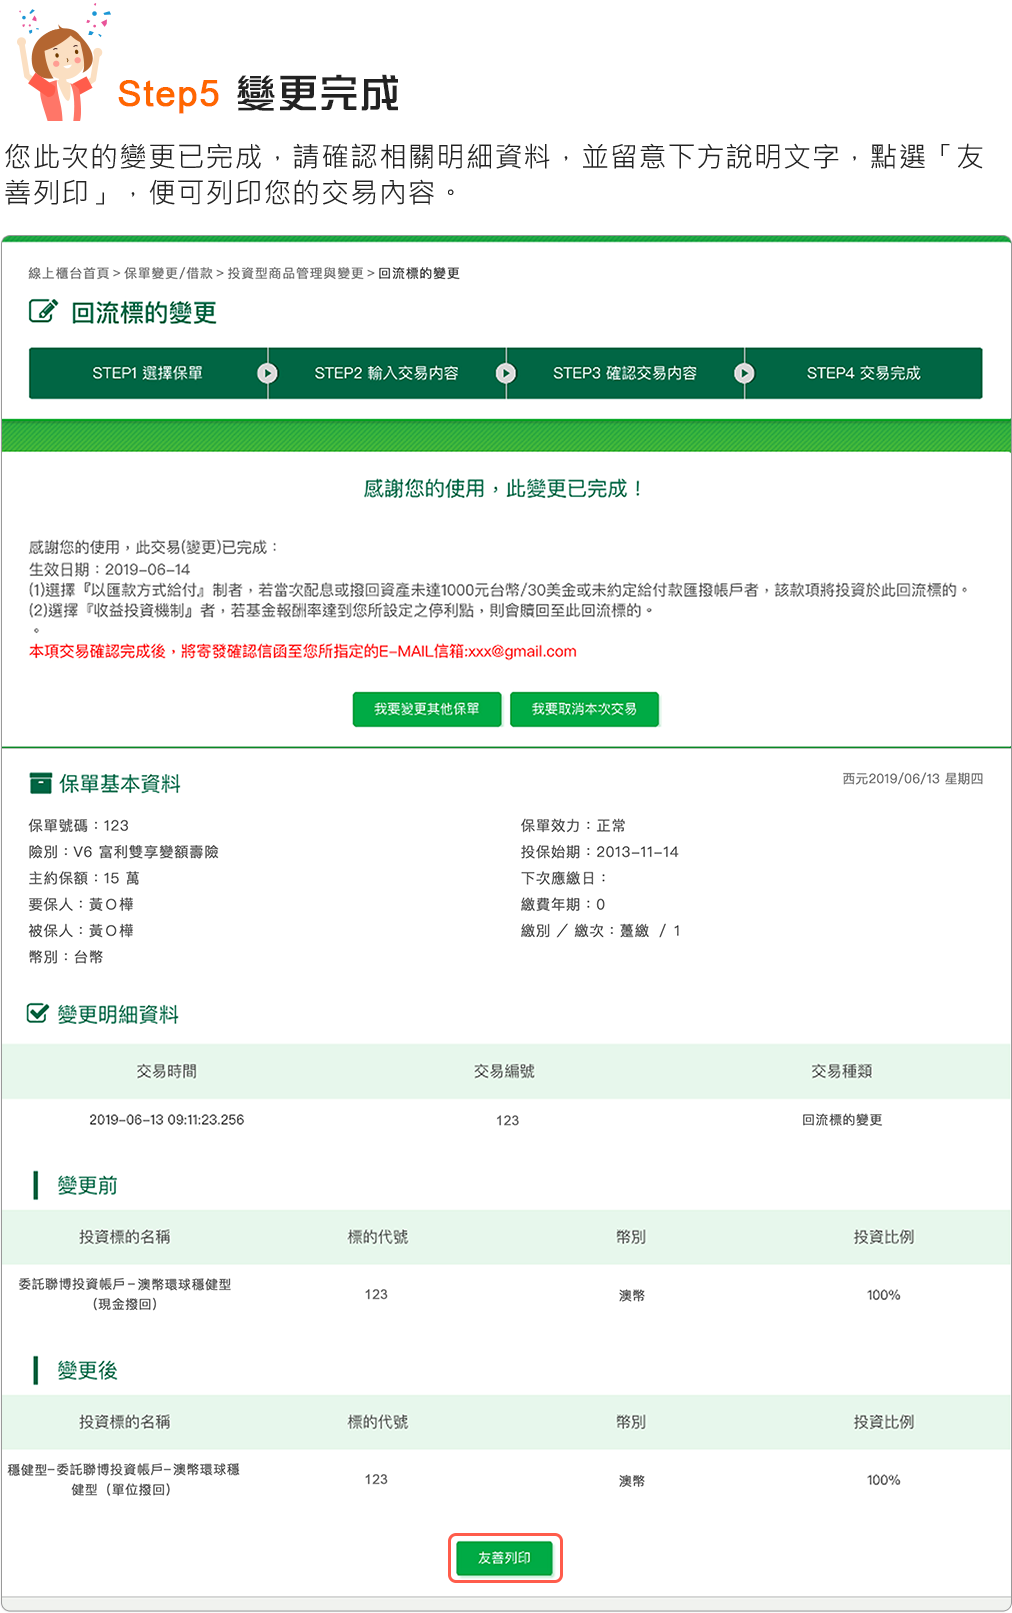
Task: Click the Step5 變更完成 heading
Action: (x=258, y=94)
